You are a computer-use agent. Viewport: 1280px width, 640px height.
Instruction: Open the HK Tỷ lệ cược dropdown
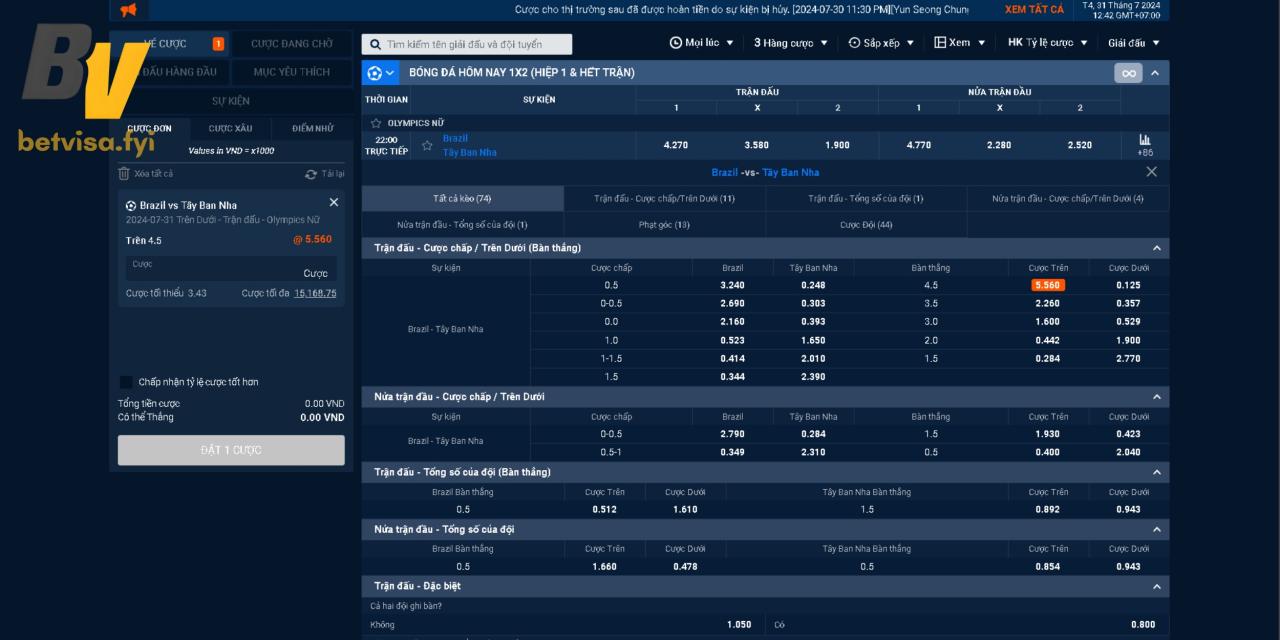[1048, 43]
